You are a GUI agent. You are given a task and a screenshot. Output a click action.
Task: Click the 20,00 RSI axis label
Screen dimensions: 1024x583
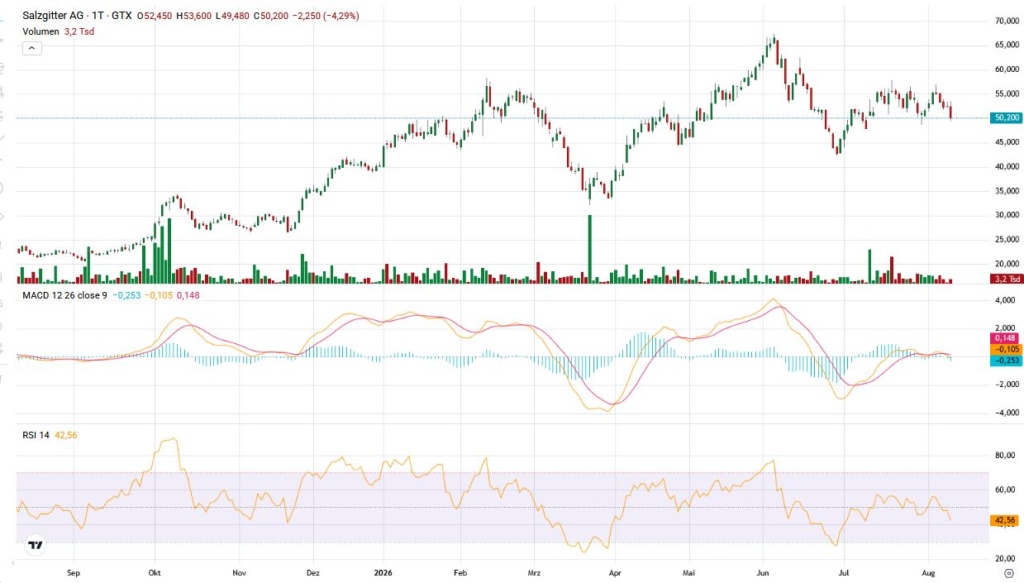pos(1005,559)
